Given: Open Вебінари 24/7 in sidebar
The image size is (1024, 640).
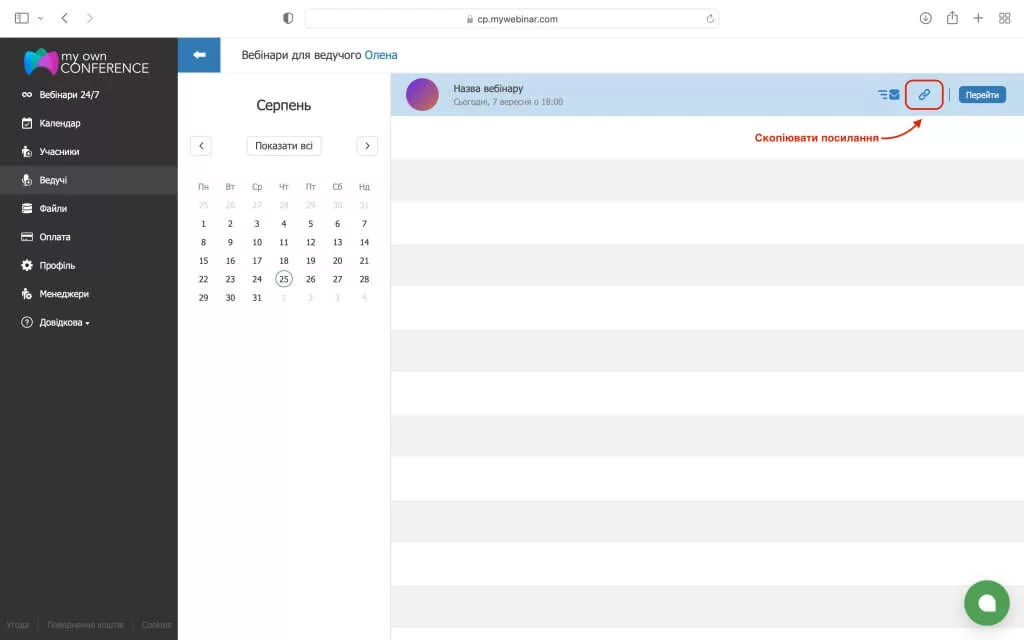Looking at the screenshot, I should click(68, 95).
